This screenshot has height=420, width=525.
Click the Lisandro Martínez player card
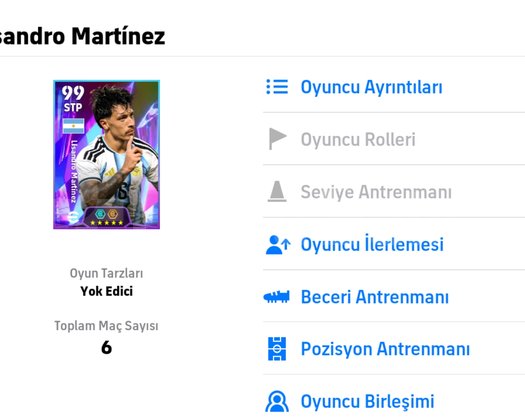pos(106,154)
